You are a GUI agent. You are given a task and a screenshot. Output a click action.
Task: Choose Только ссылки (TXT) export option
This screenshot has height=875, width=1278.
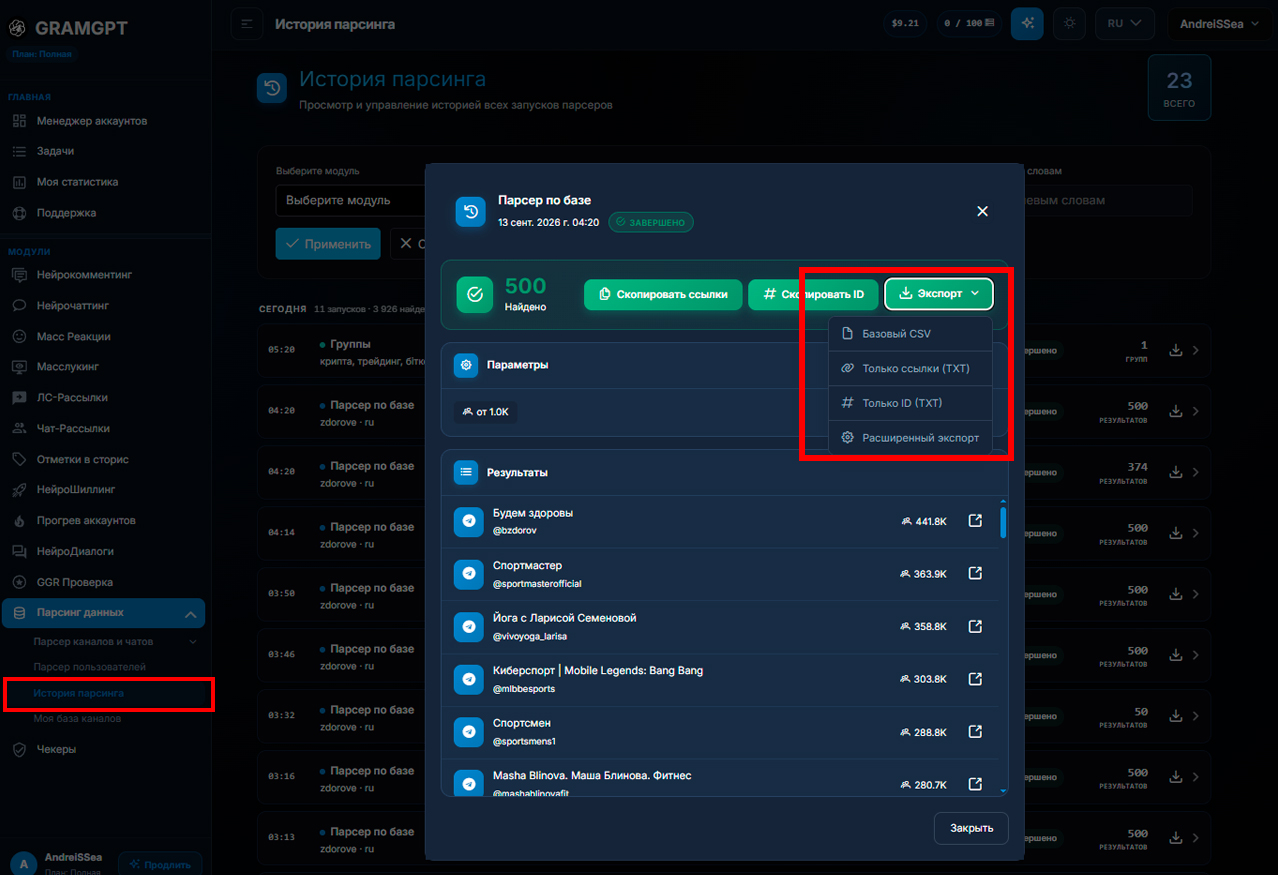click(910, 369)
